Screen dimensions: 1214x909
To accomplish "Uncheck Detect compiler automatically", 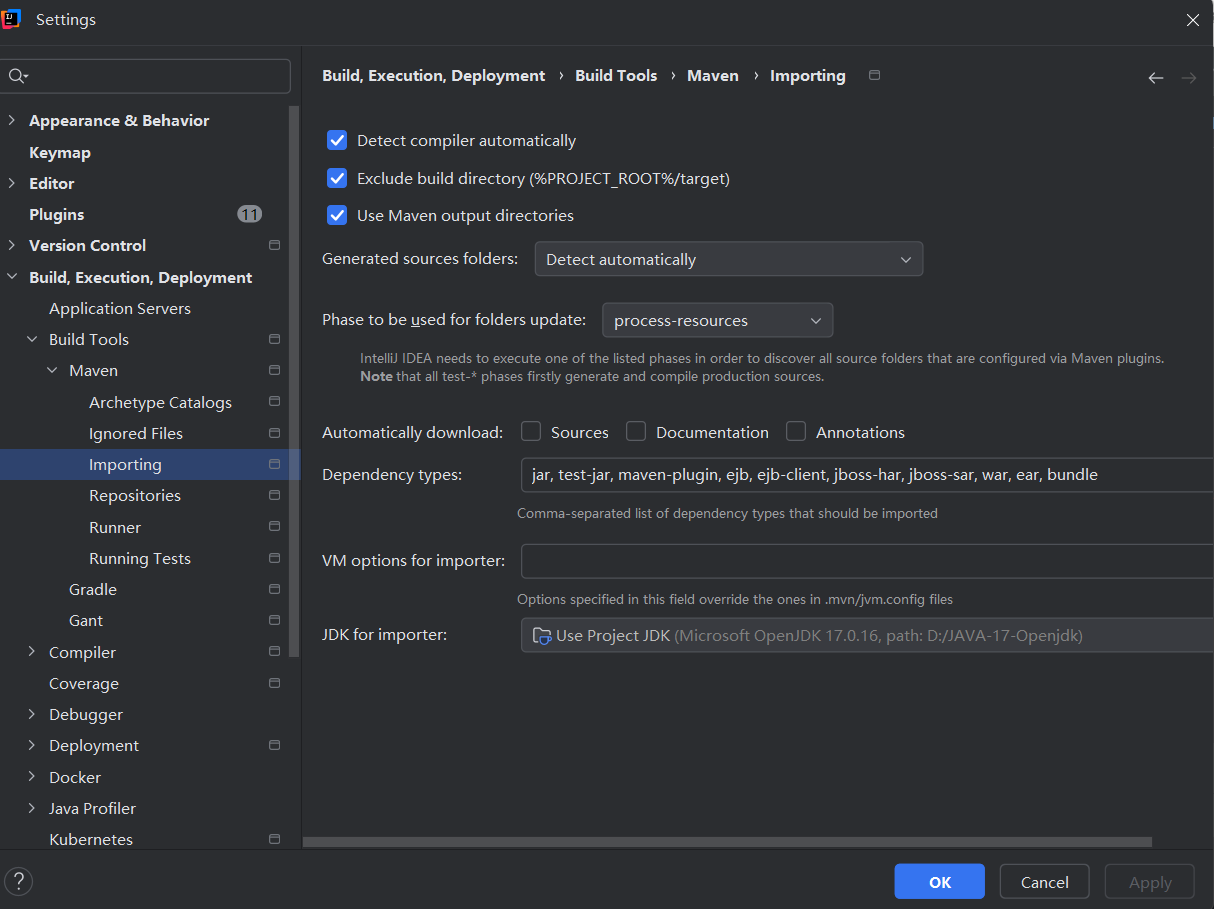I will (x=337, y=140).
